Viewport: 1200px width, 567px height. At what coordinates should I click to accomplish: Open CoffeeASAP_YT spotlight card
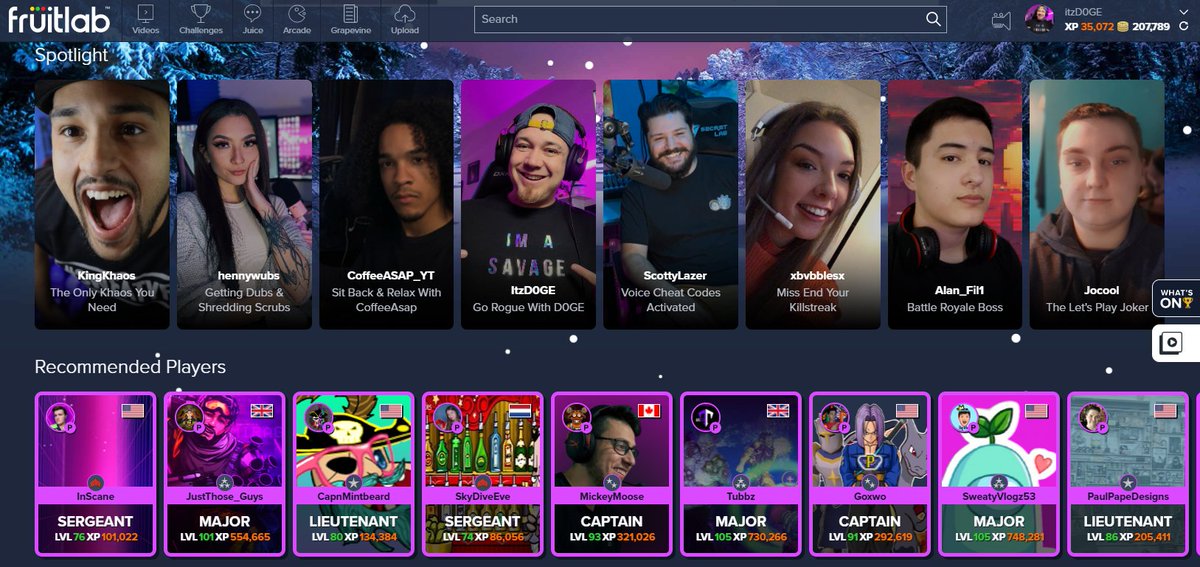tap(386, 205)
